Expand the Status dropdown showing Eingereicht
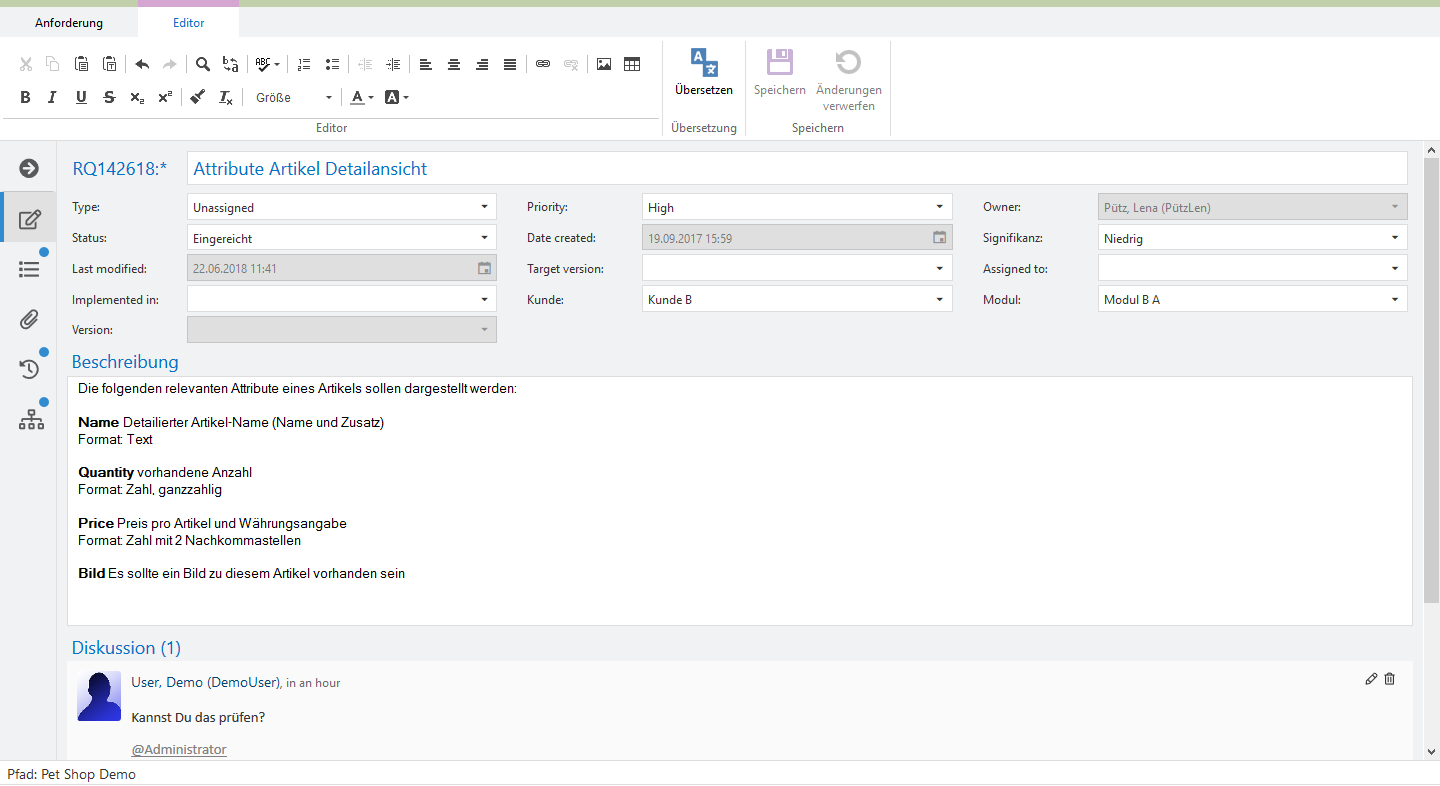Screen dimensions: 1440x786 pyautogui.click(x=484, y=238)
